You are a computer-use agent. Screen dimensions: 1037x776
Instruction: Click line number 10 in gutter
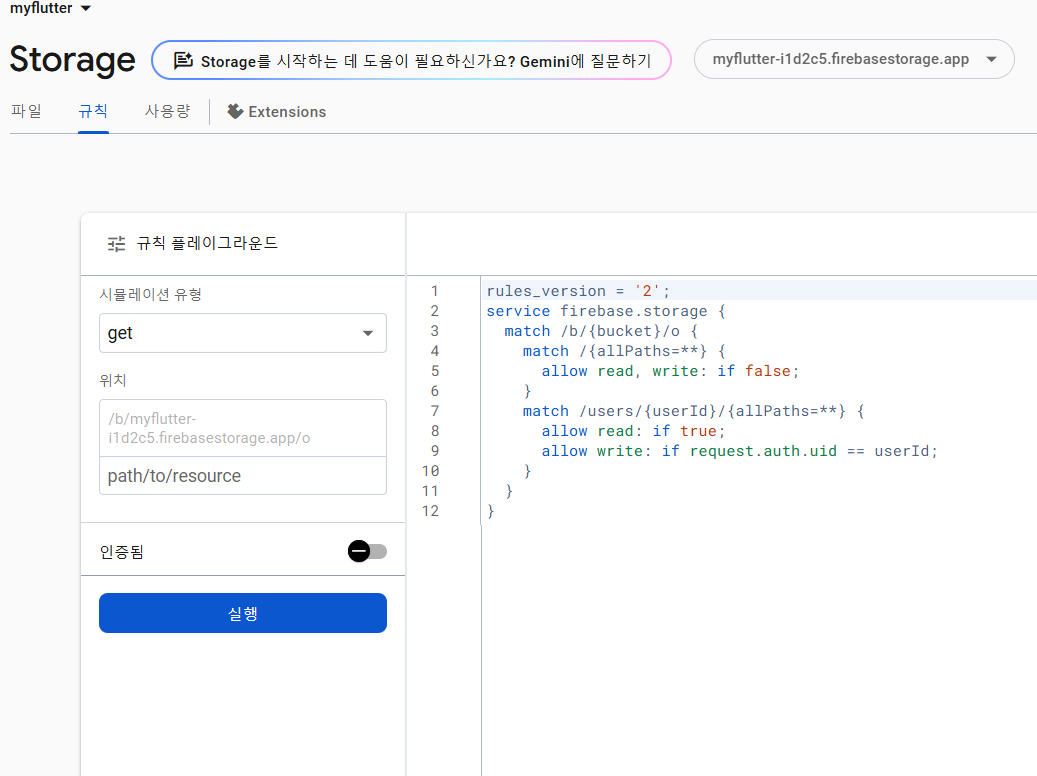tap(431, 471)
